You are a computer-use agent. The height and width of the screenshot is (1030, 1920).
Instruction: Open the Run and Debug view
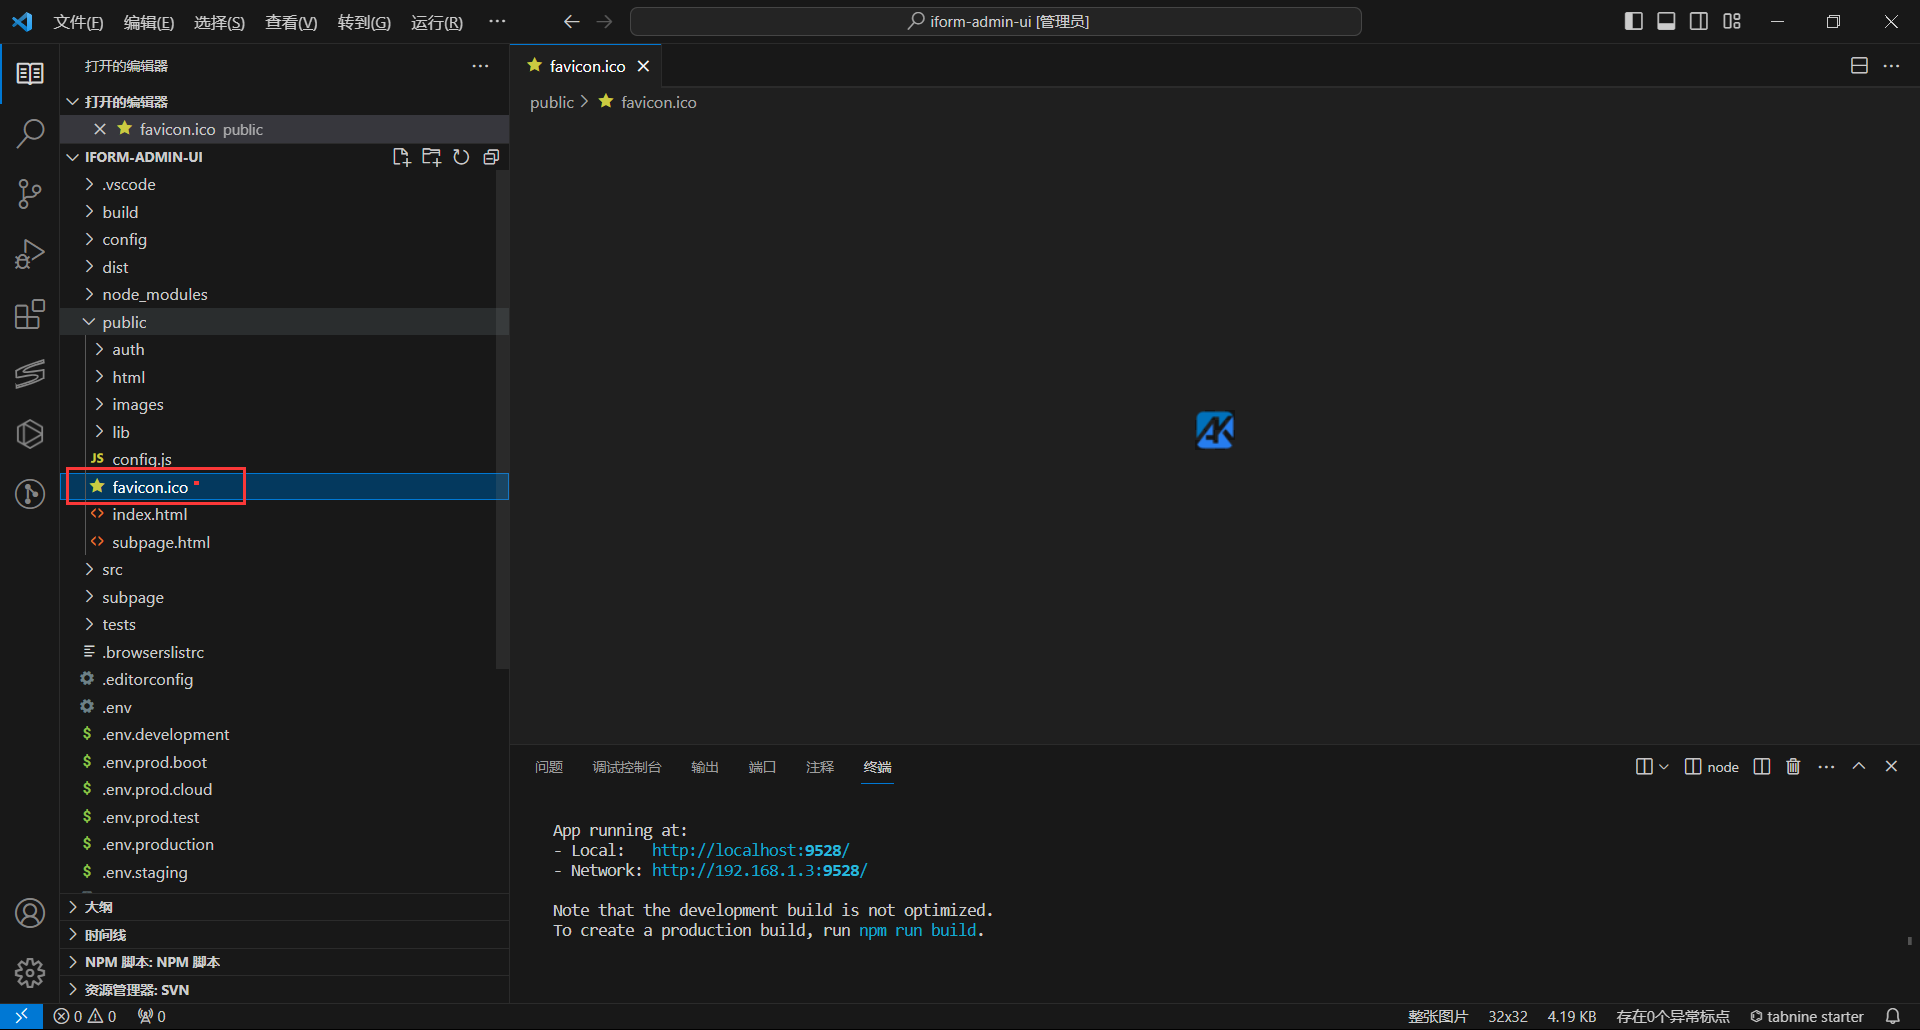click(x=30, y=254)
